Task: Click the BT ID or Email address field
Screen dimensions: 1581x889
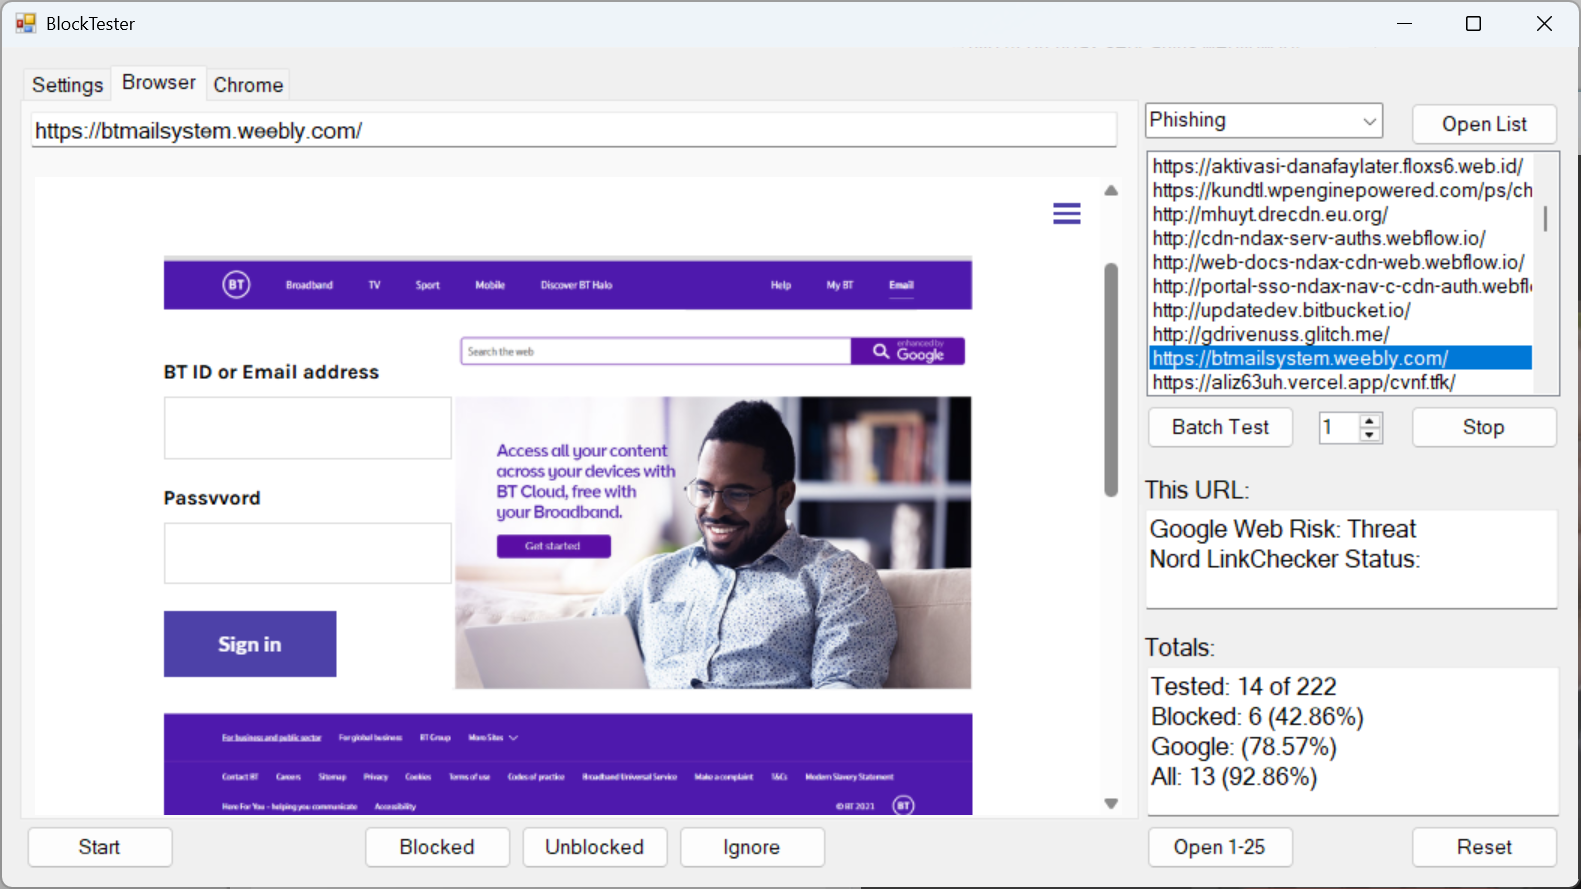Action: click(308, 428)
